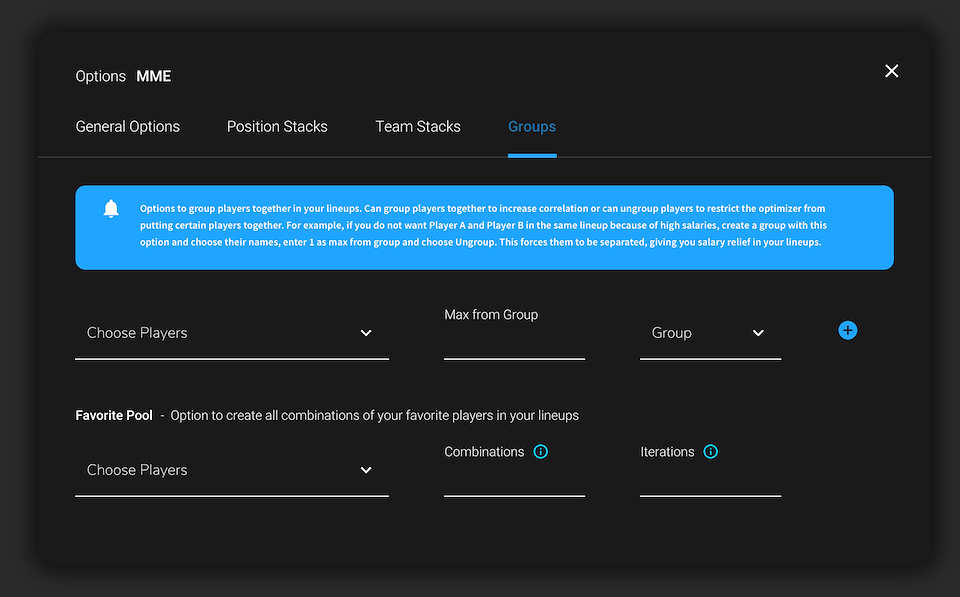Switch to the General Options tab

click(127, 127)
